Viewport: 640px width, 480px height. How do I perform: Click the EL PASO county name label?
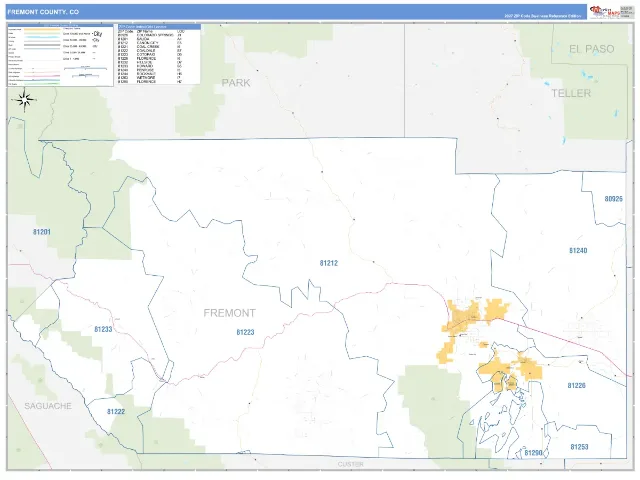[591, 49]
